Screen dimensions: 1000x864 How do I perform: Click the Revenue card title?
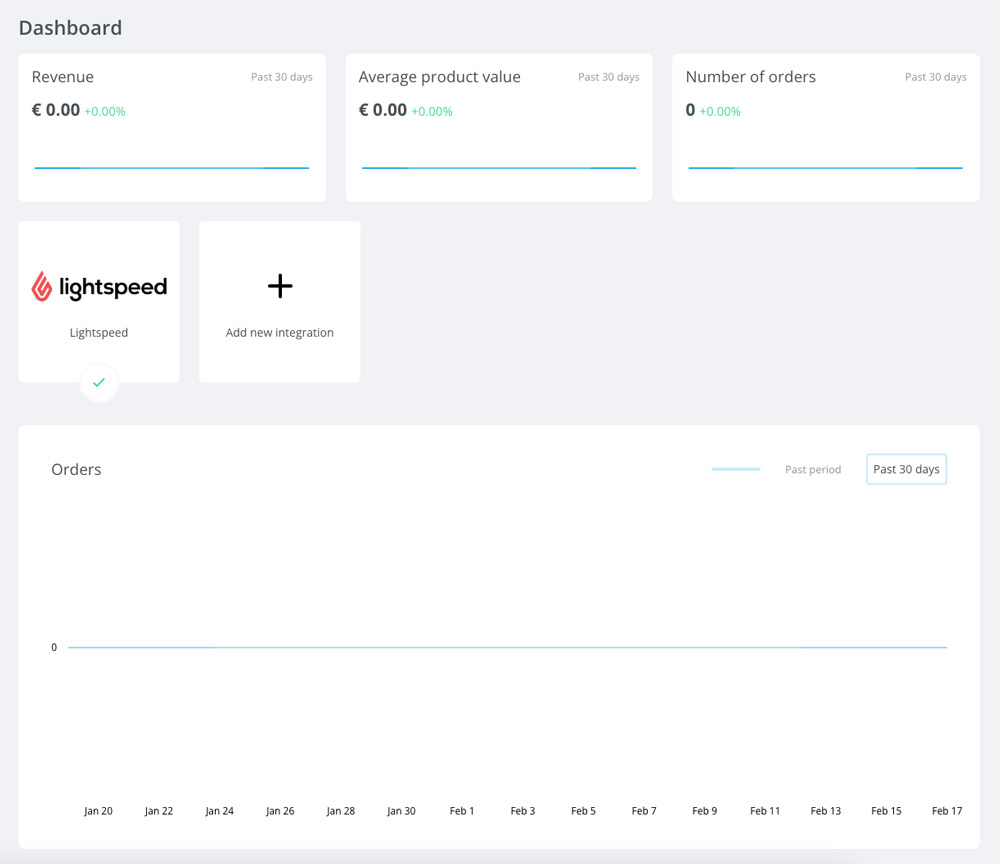[x=62, y=77]
